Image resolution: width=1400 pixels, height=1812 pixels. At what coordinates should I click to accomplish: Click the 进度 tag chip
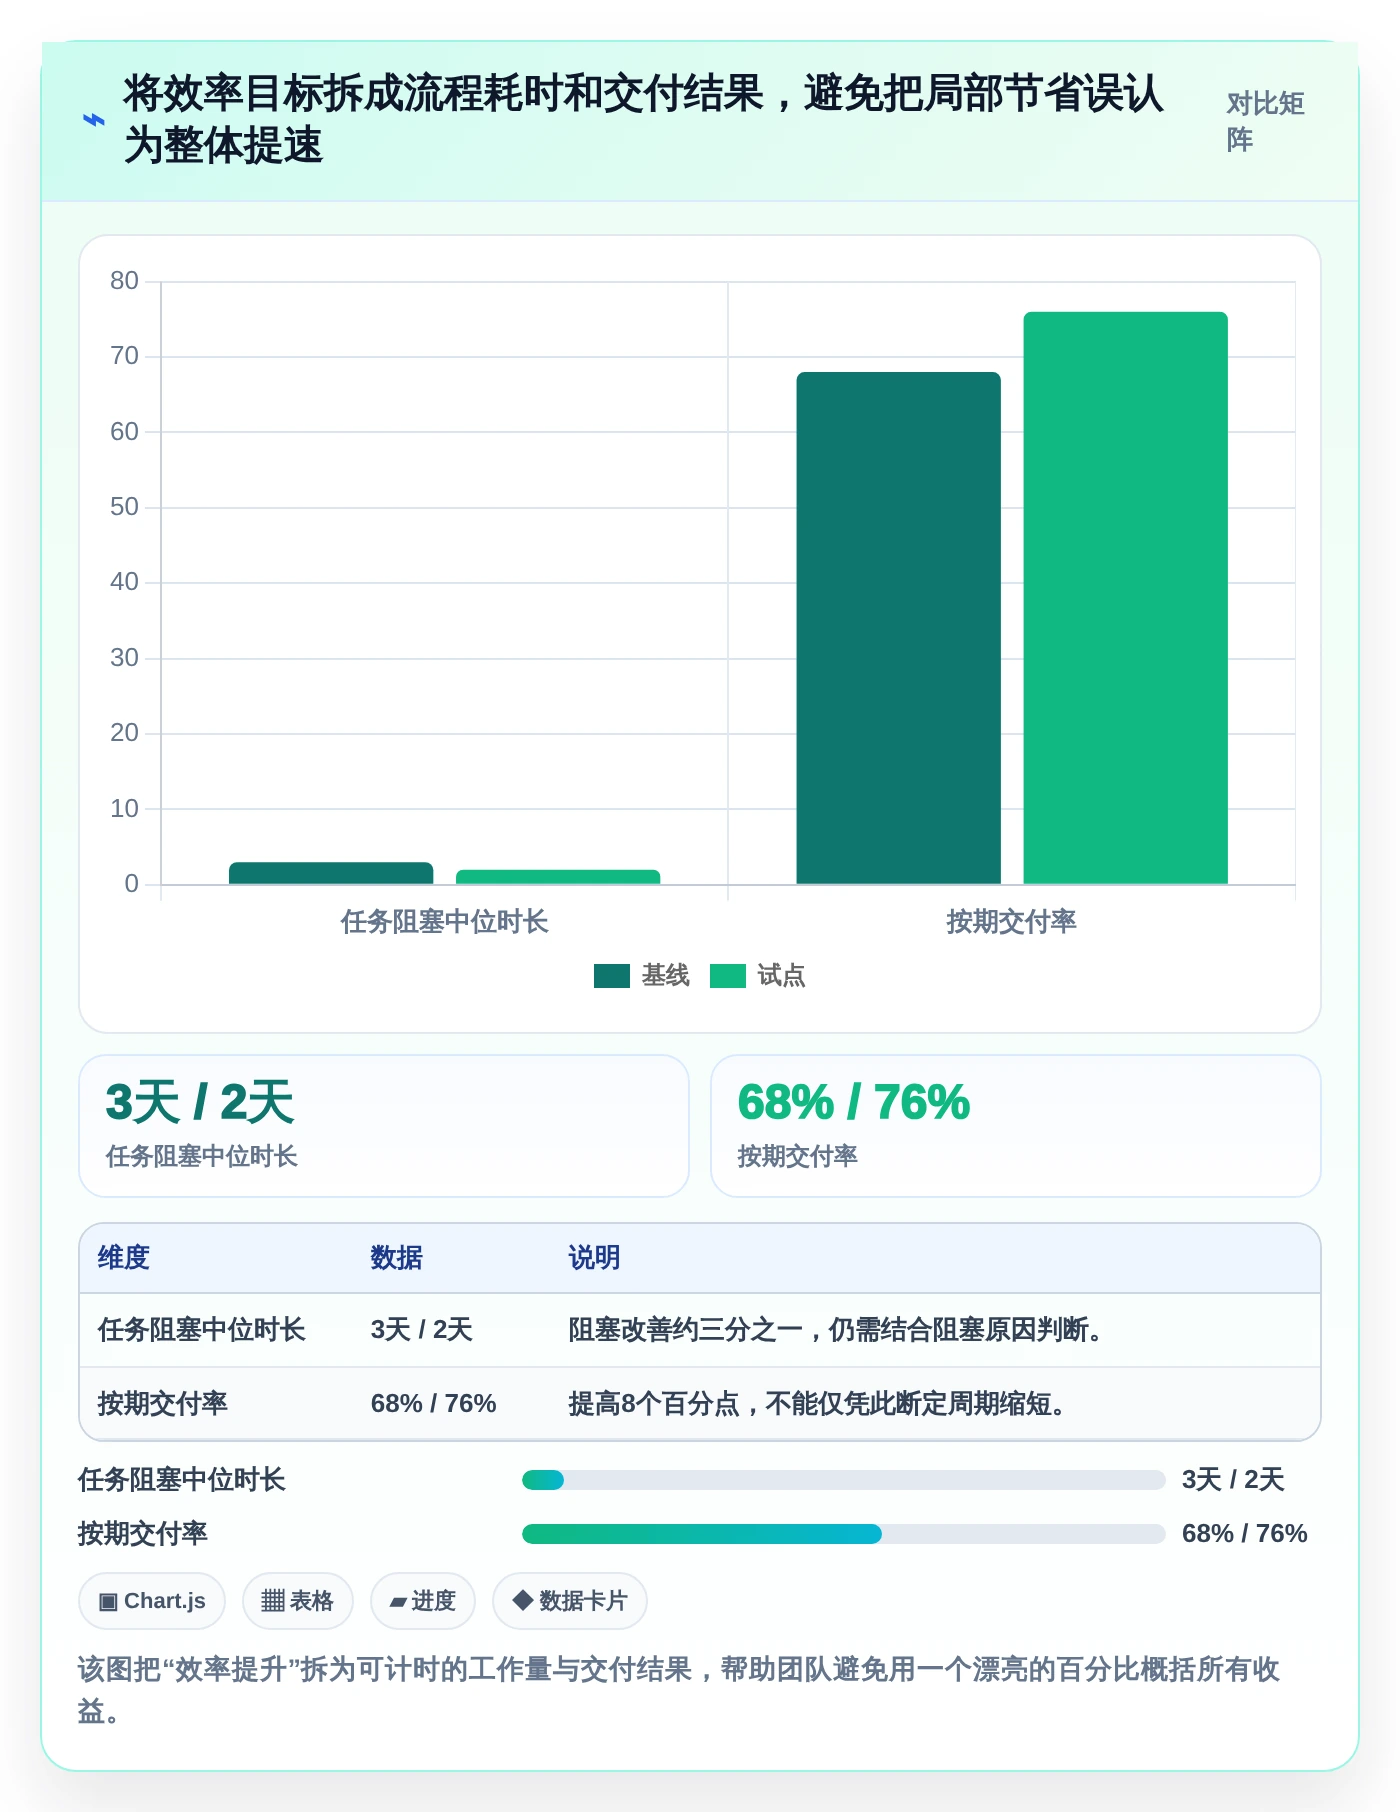[x=422, y=1601]
